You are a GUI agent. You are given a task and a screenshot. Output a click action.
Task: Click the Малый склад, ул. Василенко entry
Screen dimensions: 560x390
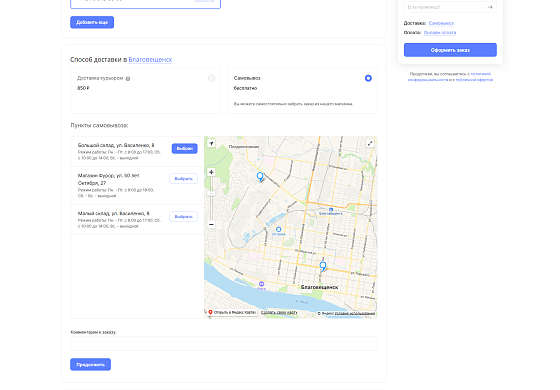click(137, 219)
